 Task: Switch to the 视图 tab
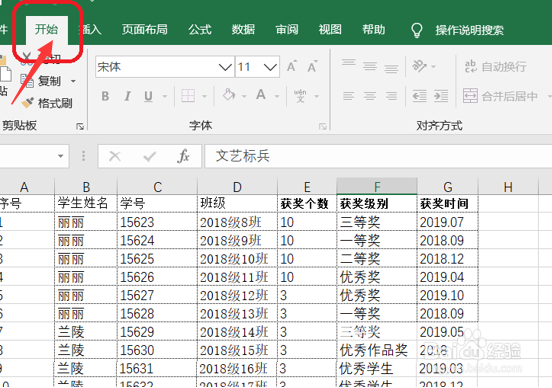pos(330,30)
